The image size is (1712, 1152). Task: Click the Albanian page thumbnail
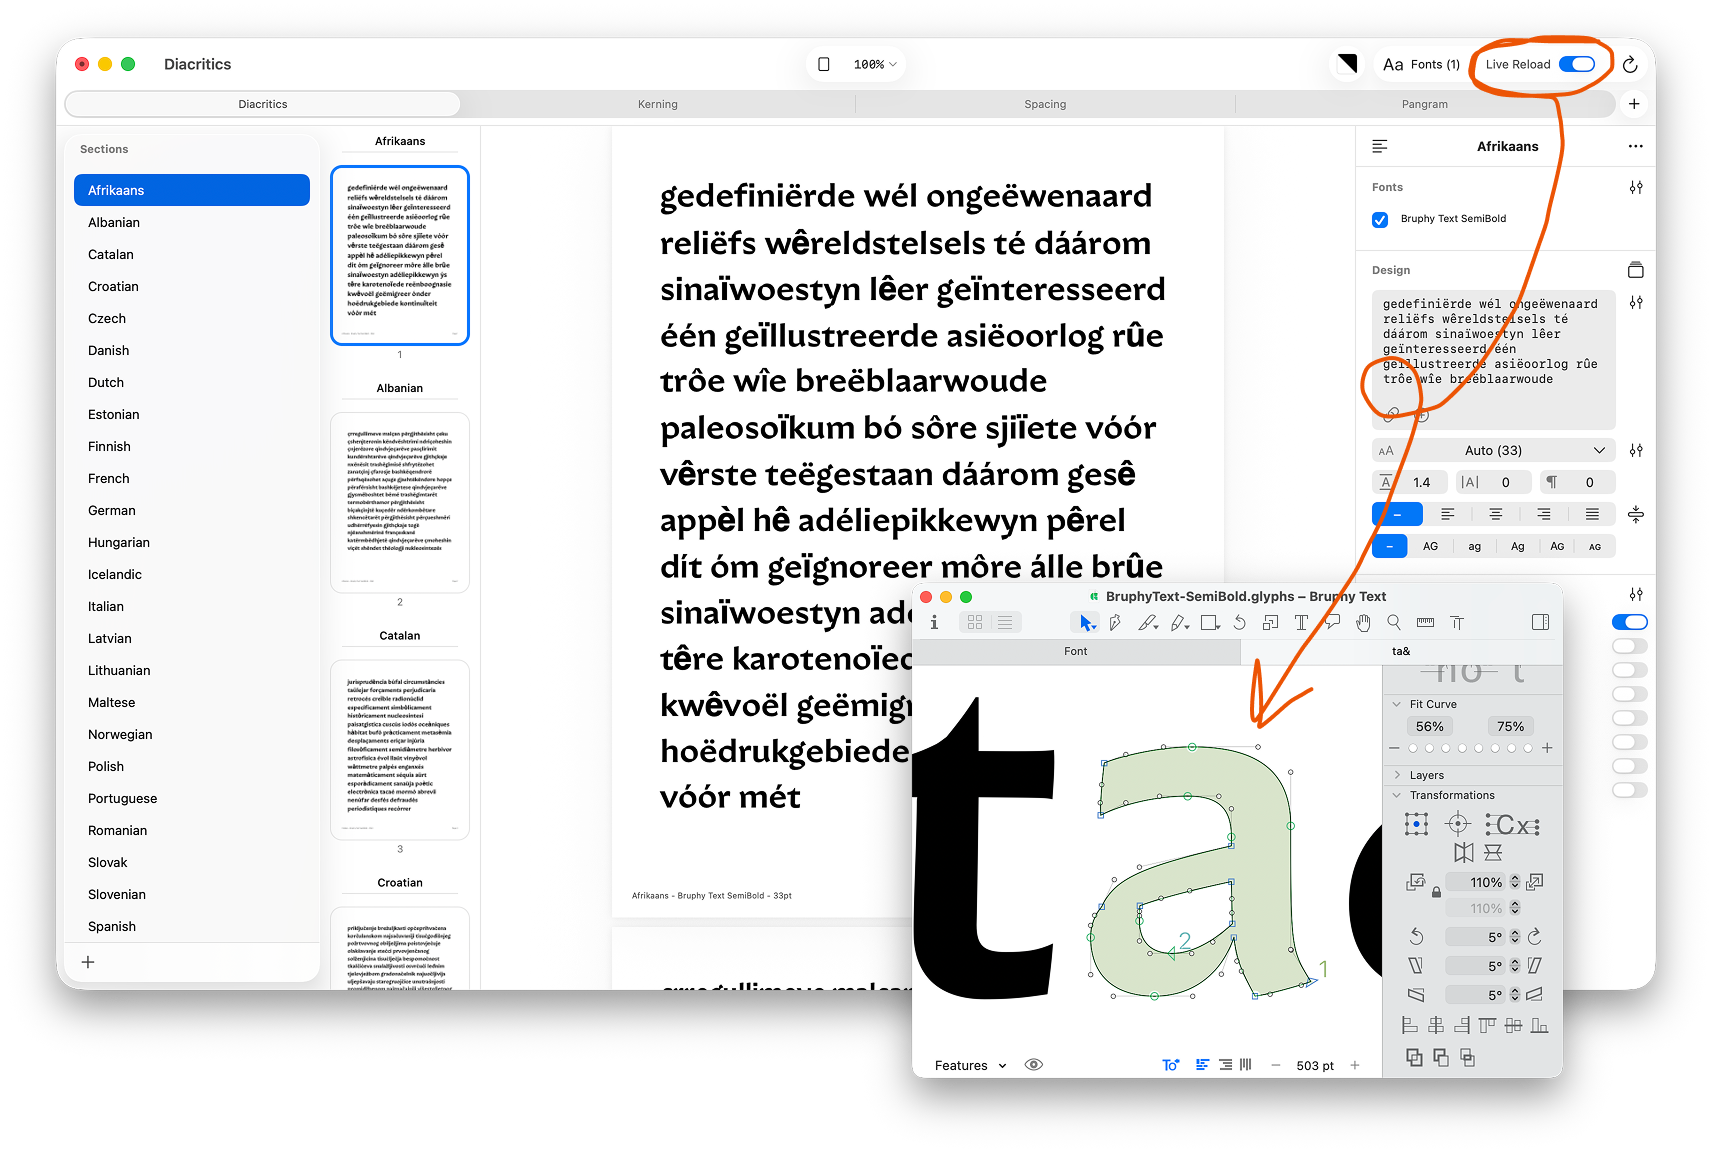pyautogui.click(x=400, y=503)
